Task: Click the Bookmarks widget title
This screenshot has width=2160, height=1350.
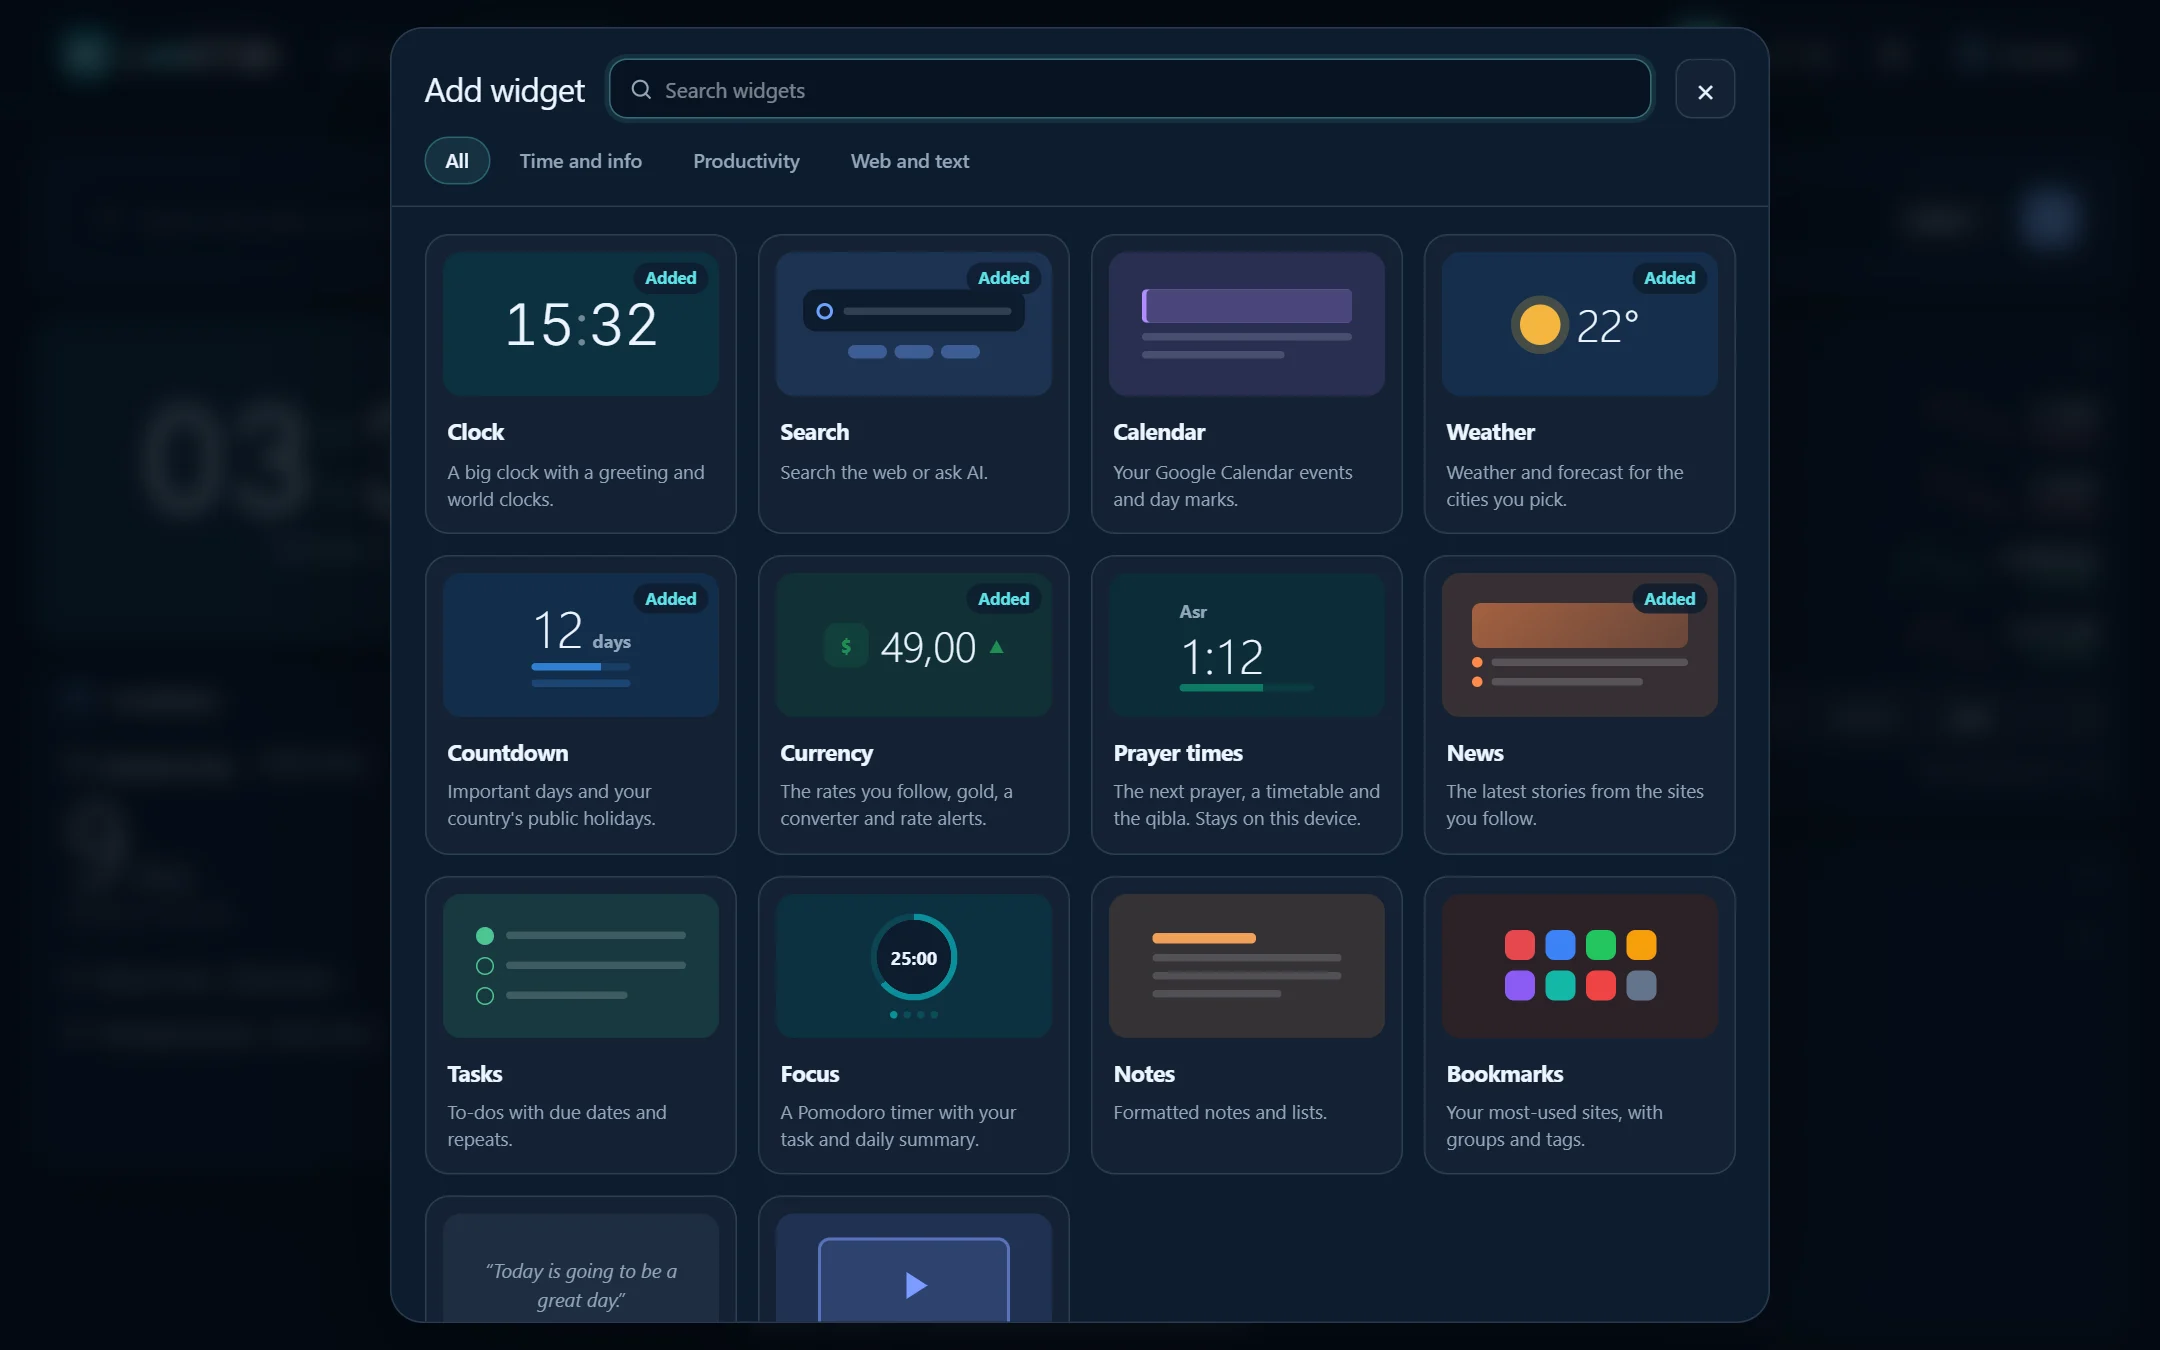Action: coord(1505,1074)
